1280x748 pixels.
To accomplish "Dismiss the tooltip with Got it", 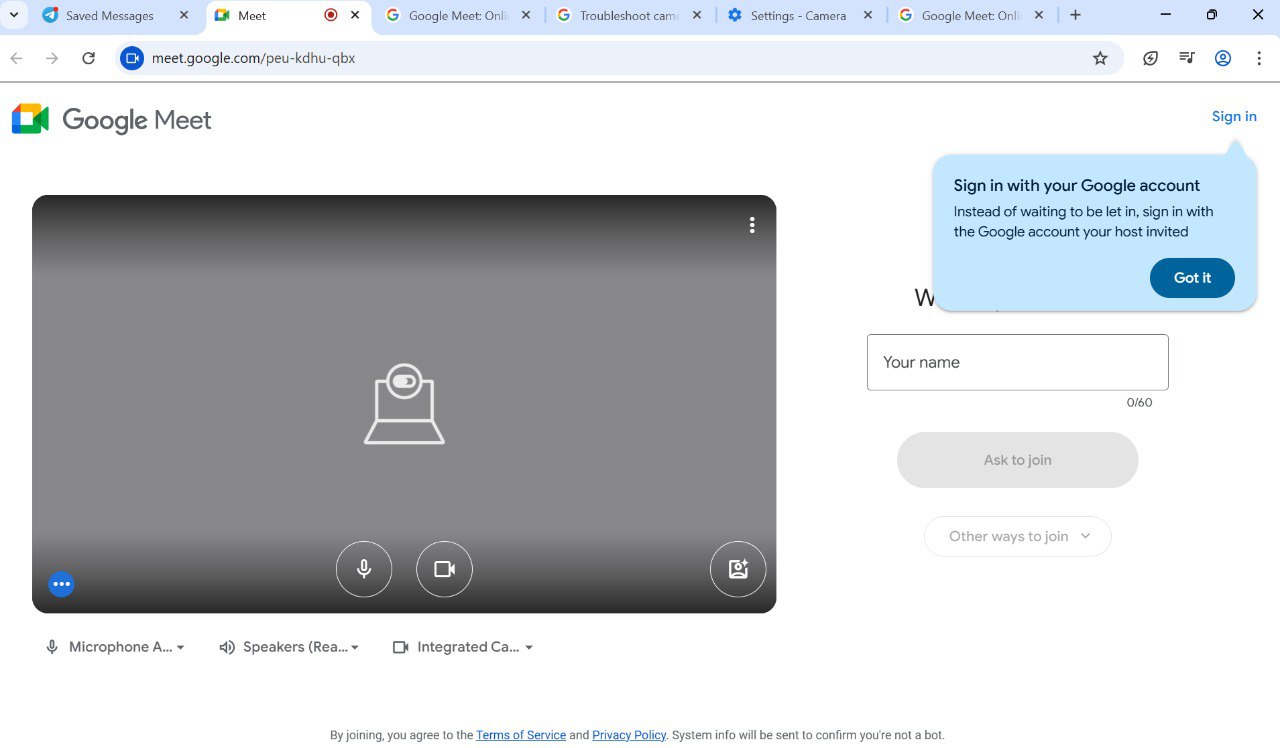I will tap(1192, 278).
